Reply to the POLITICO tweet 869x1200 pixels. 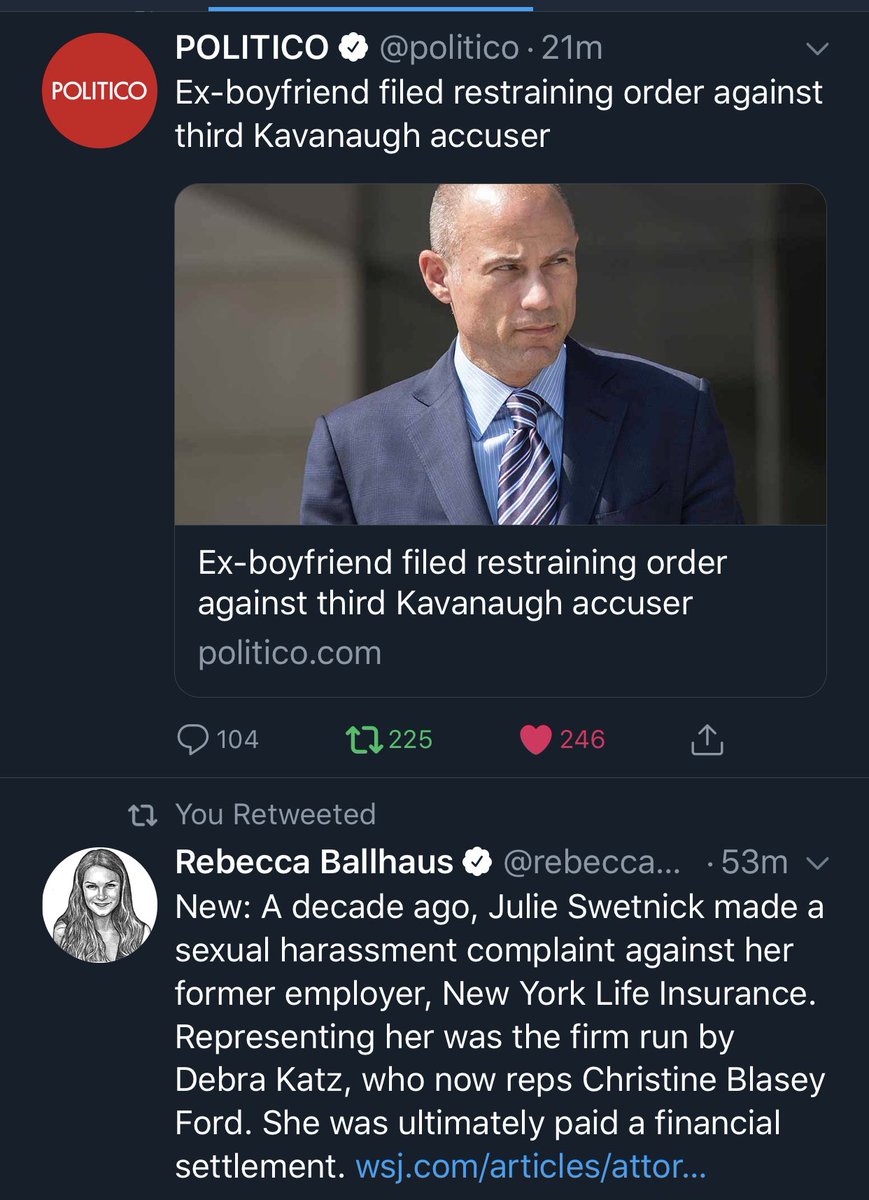[191, 739]
